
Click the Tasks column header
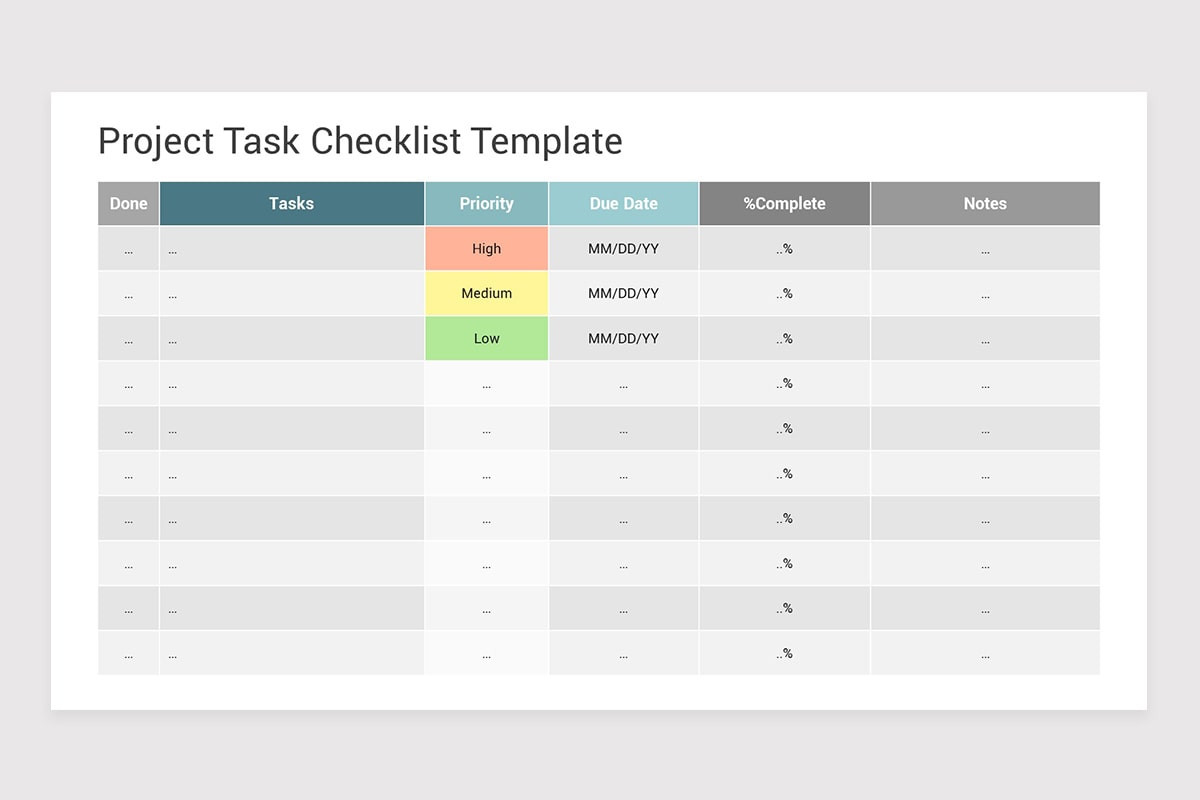[x=291, y=204]
